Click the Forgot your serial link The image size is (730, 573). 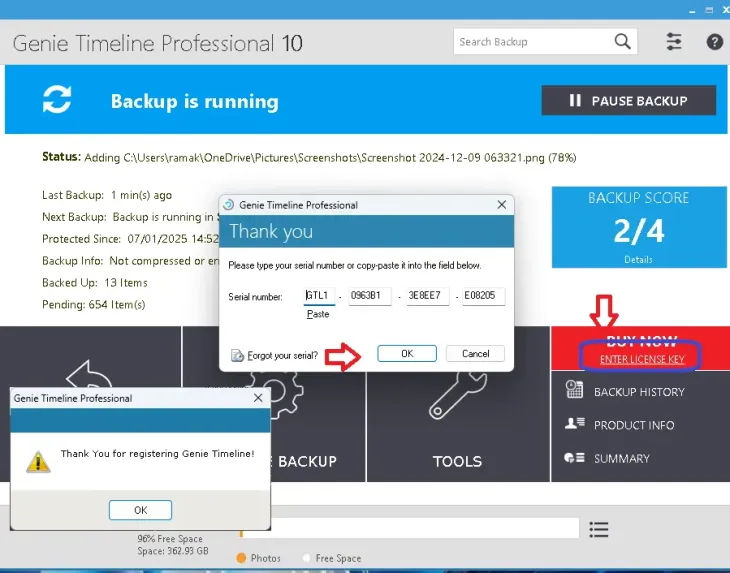pyautogui.click(x=281, y=354)
